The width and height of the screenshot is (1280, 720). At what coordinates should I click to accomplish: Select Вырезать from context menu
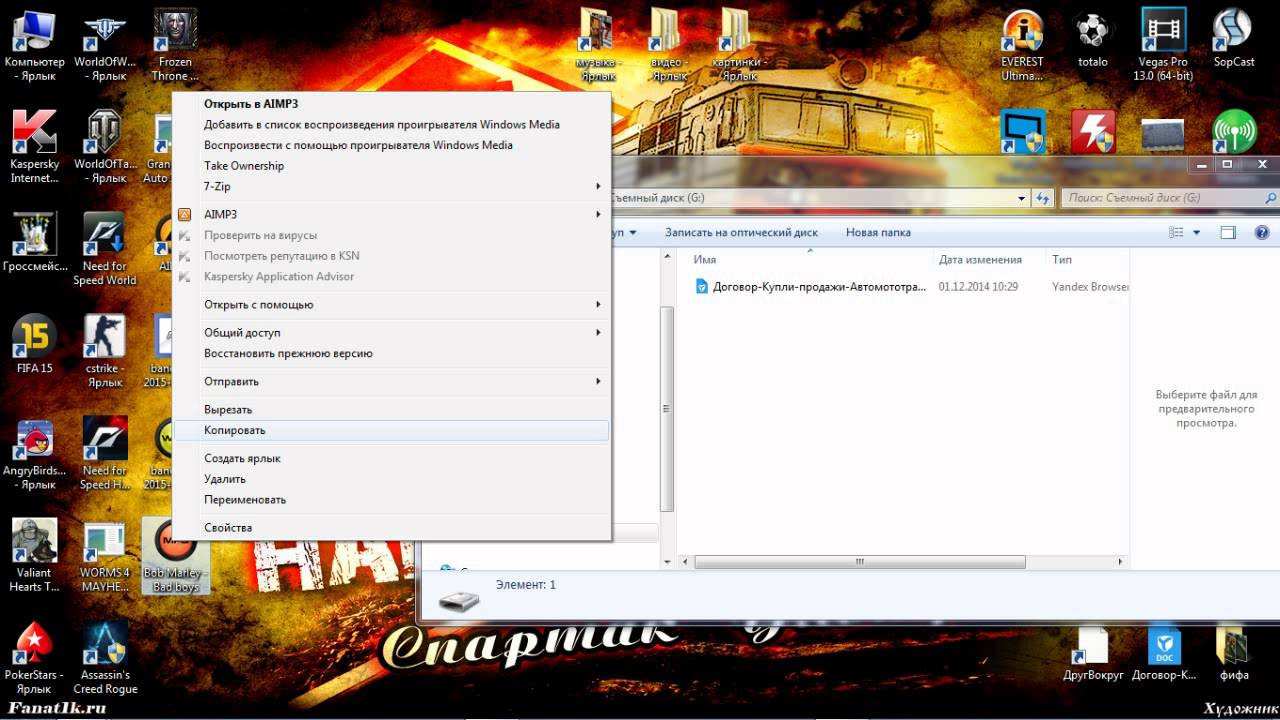pos(391,409)
